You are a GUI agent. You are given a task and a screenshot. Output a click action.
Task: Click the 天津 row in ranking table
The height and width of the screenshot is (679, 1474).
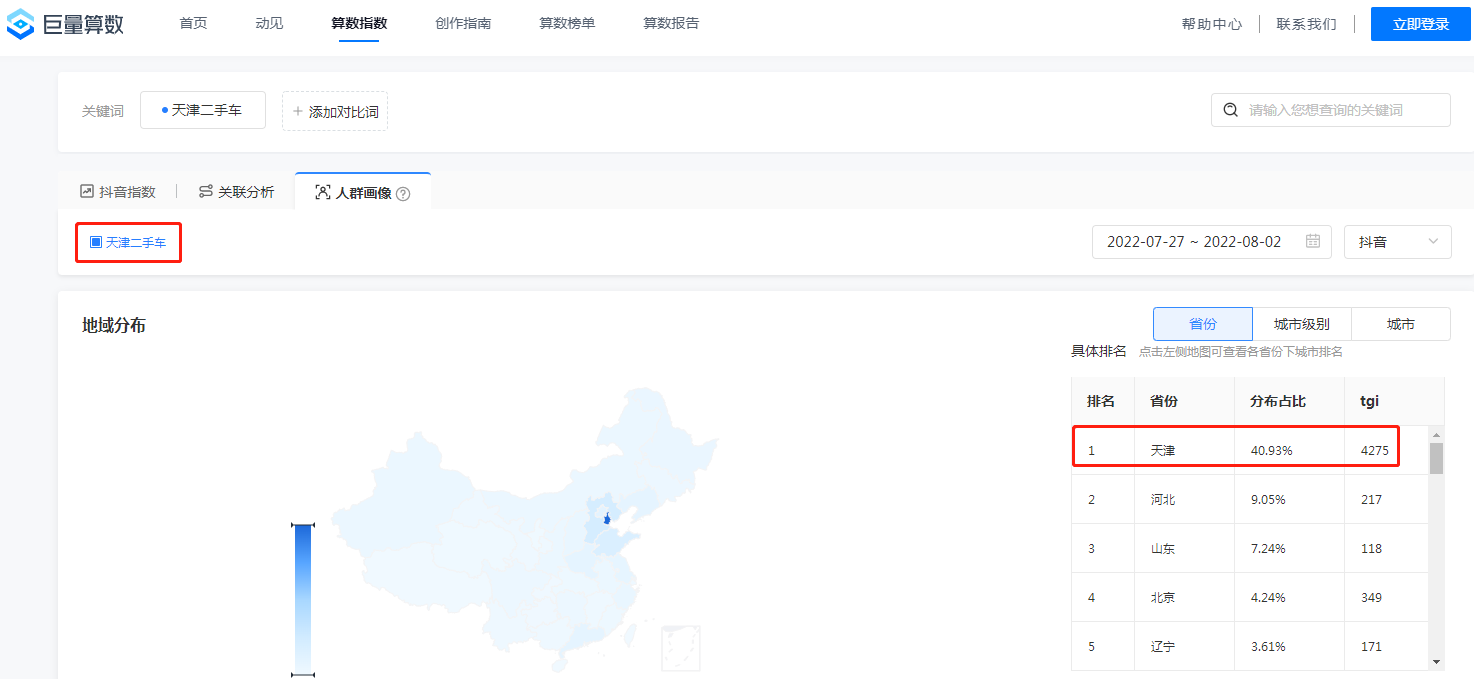[1250, 450]
